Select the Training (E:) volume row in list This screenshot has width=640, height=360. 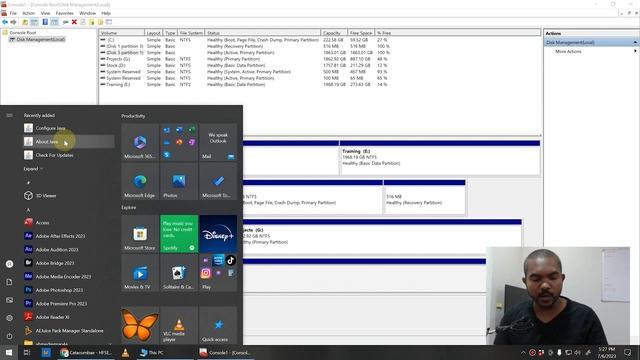pyautogui.click(x=245, y=84)
